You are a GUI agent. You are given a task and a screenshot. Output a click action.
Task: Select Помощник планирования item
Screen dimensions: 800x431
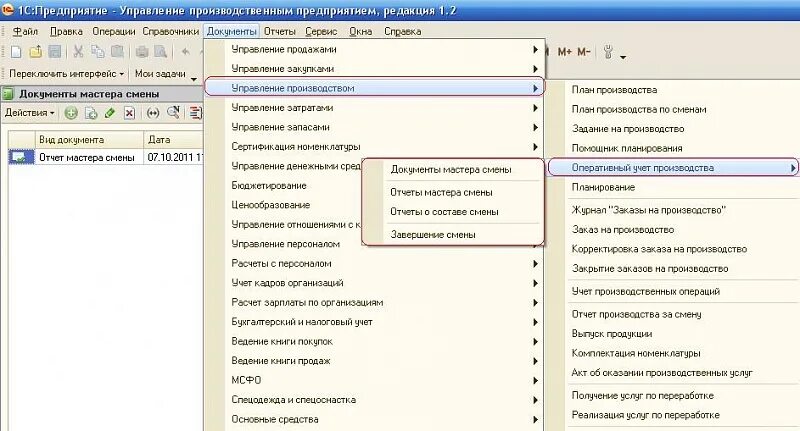[627, 148]
